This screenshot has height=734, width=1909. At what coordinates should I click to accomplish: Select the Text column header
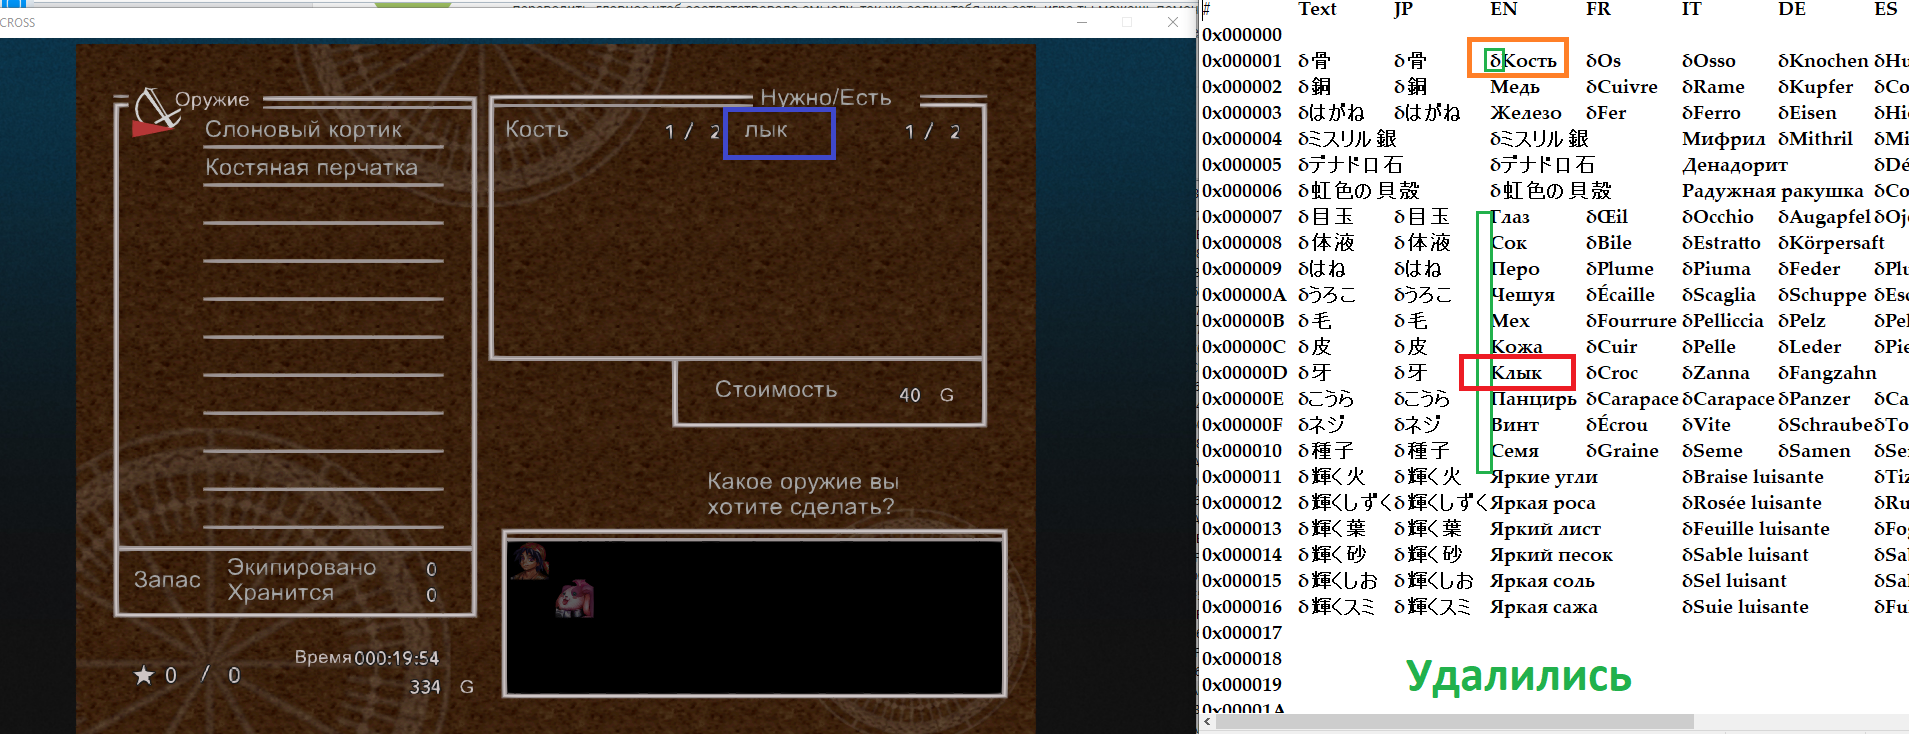click(x=1317, y=9)
